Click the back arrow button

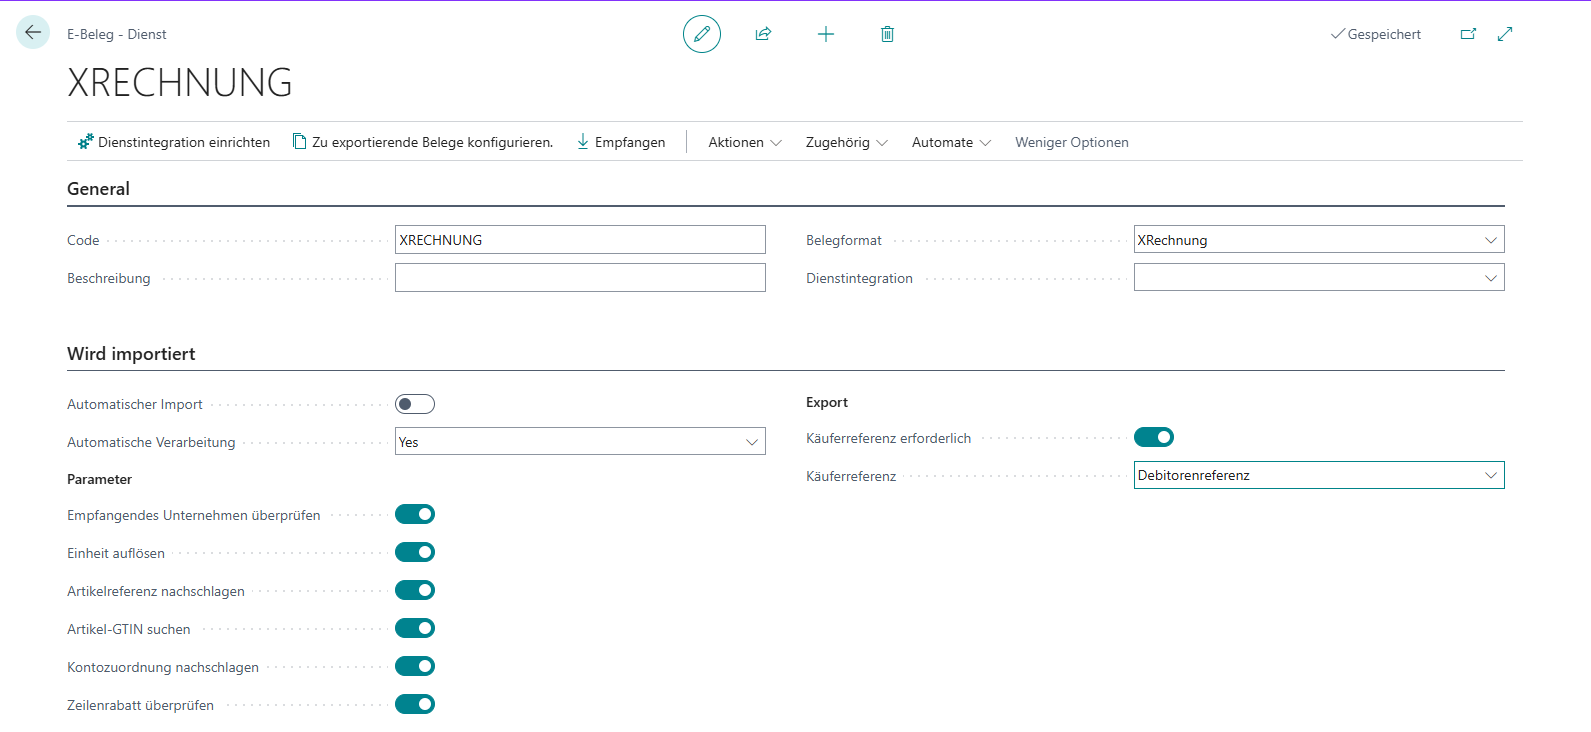pos(33,33)
